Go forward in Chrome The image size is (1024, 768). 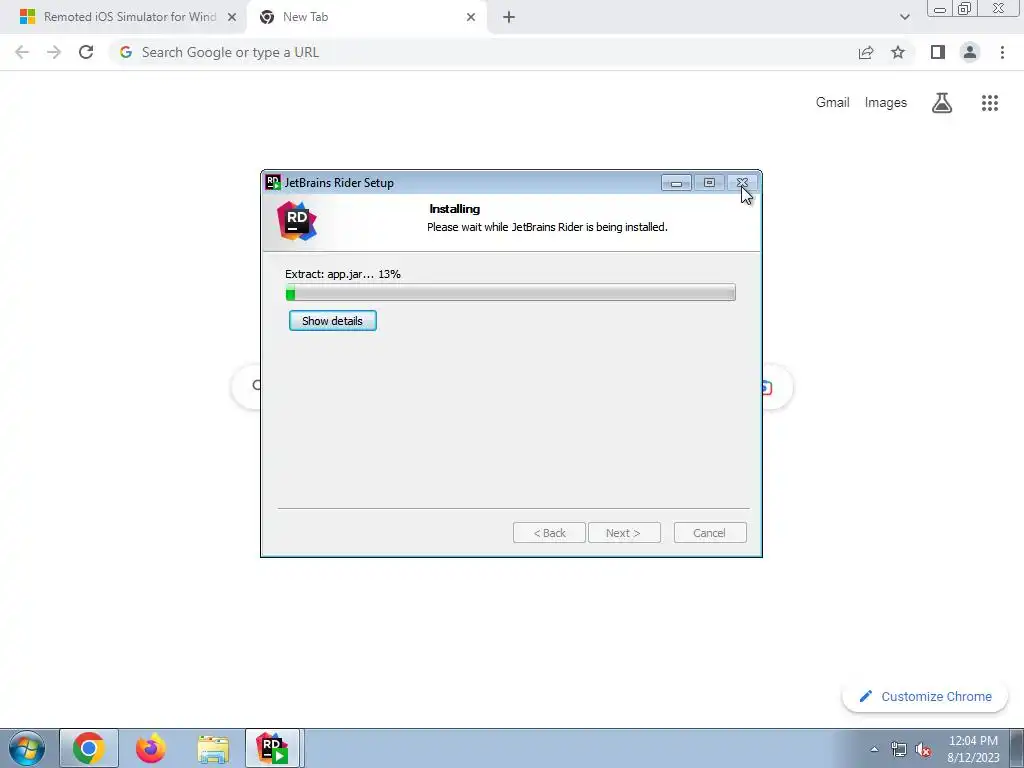tap(54, 52)
